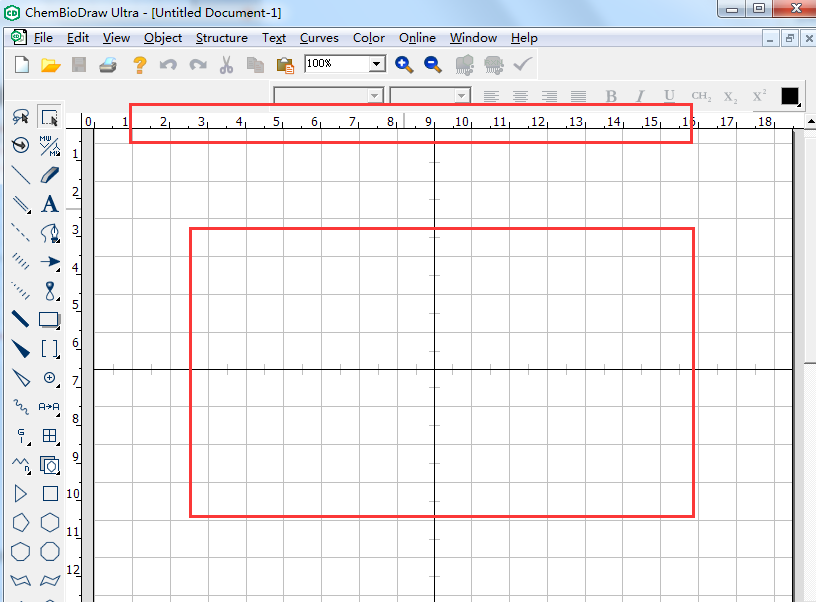Open the View menu
Screen dimensions: 816x602
[116, 38]
